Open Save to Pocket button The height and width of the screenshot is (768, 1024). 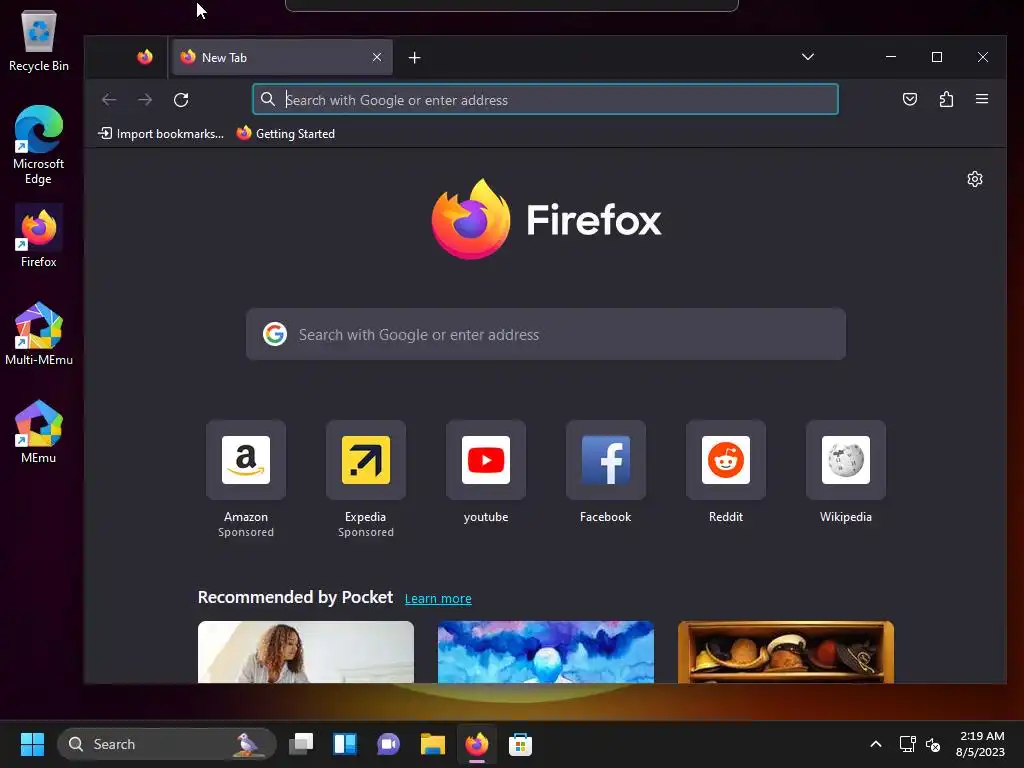tap(910, 99)
